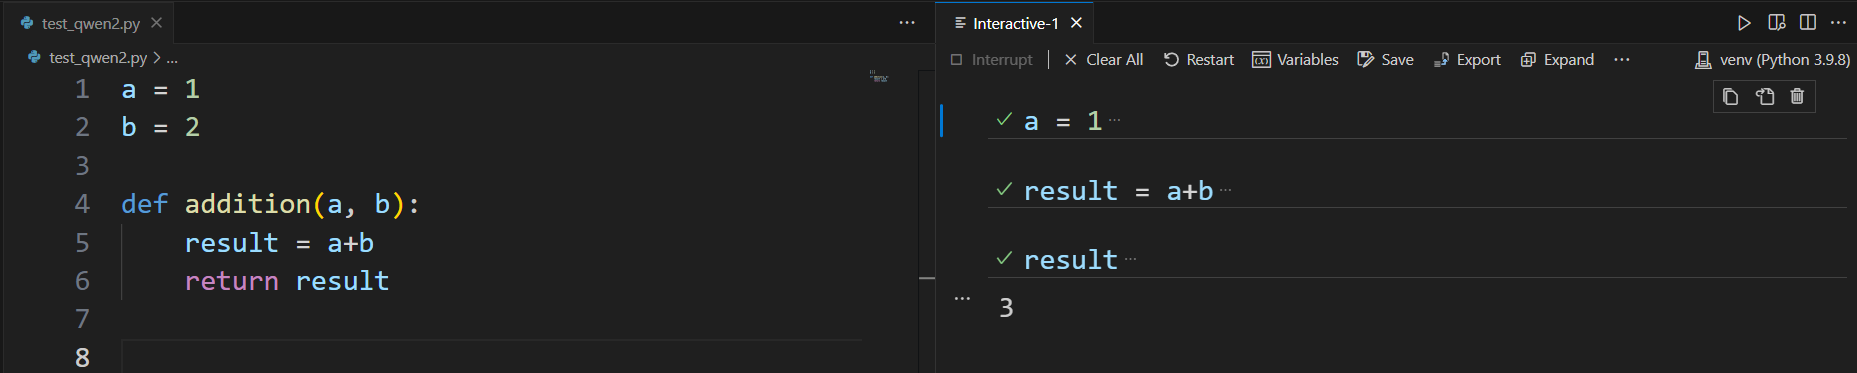Expand the 'result' cell ellipsis
Screen dimensions: 1857x373
1131,259
